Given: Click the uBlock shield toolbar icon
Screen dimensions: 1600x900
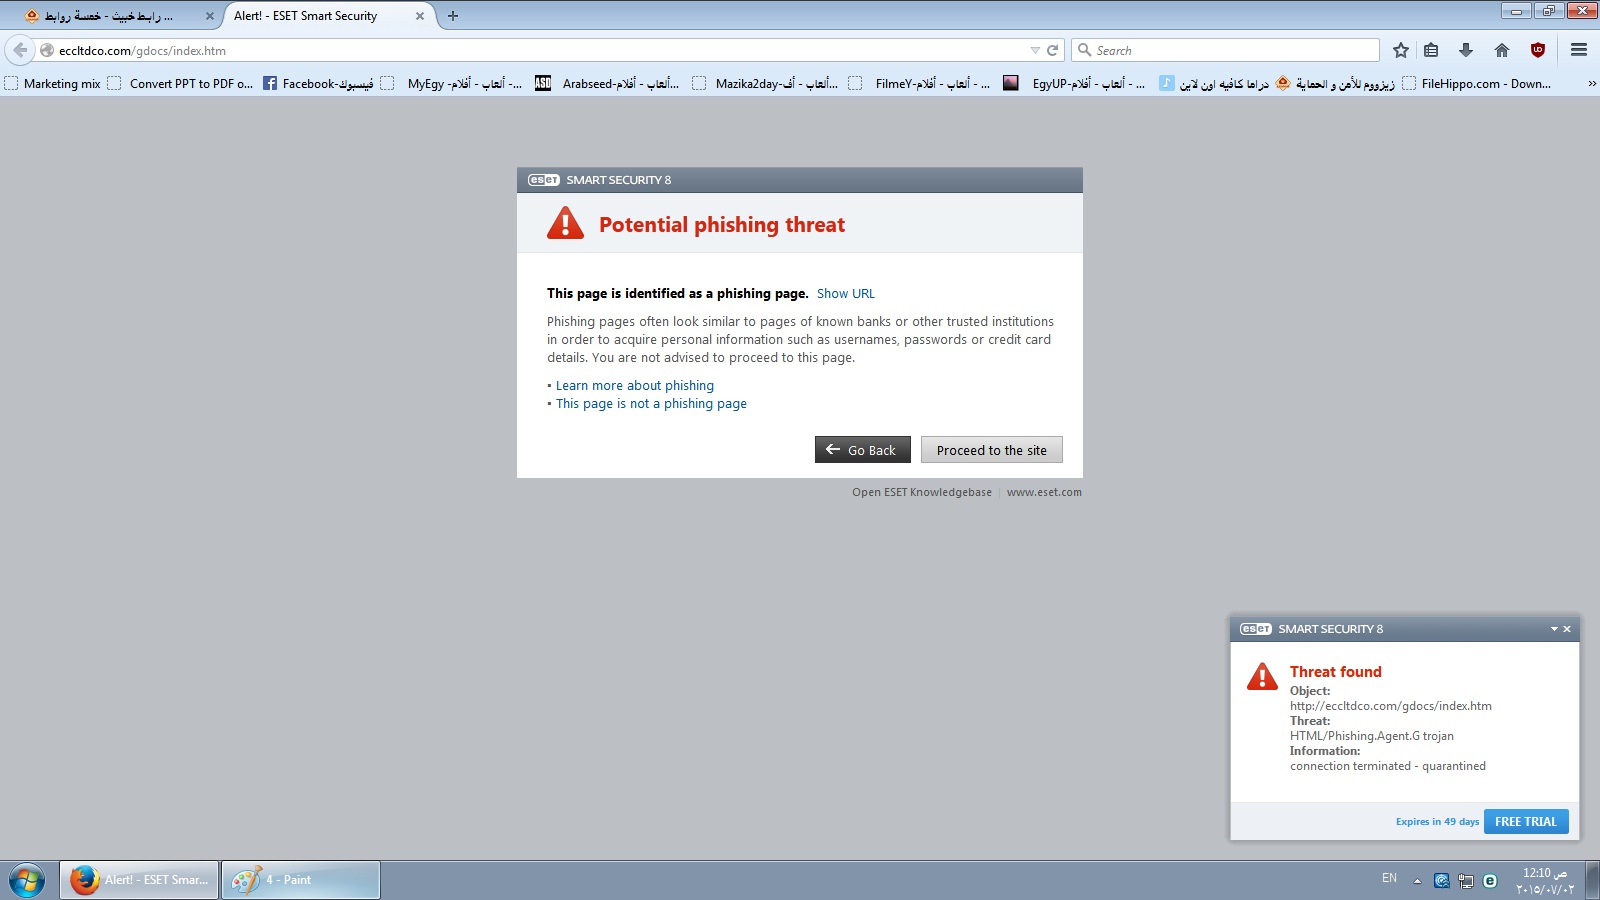Looking at the screenshot, I should tap(1538, 50).
